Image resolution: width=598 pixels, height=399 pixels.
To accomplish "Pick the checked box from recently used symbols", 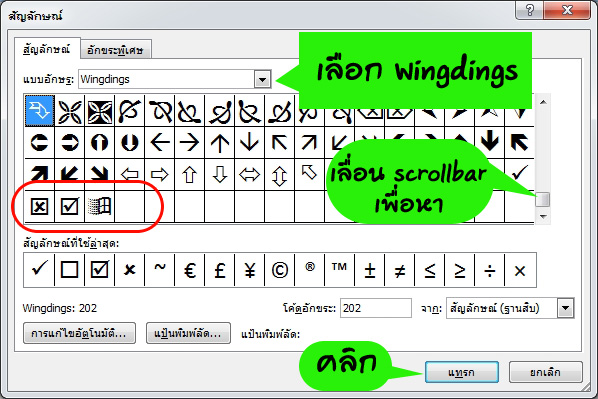I will pos(100,270).
